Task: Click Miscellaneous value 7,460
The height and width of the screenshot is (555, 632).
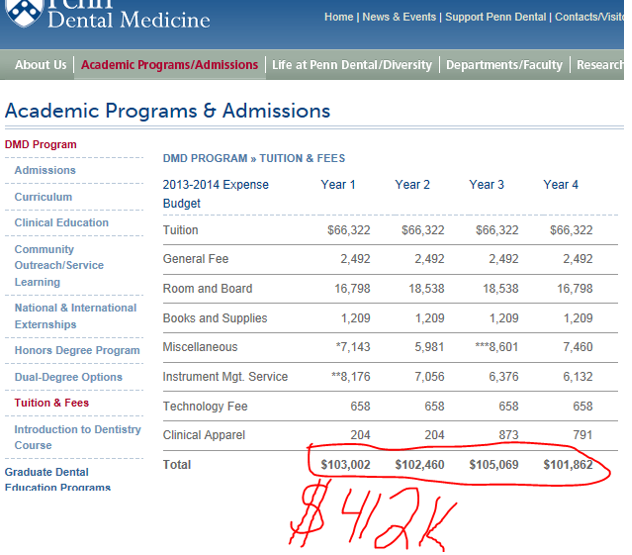Action: [578, 347]
